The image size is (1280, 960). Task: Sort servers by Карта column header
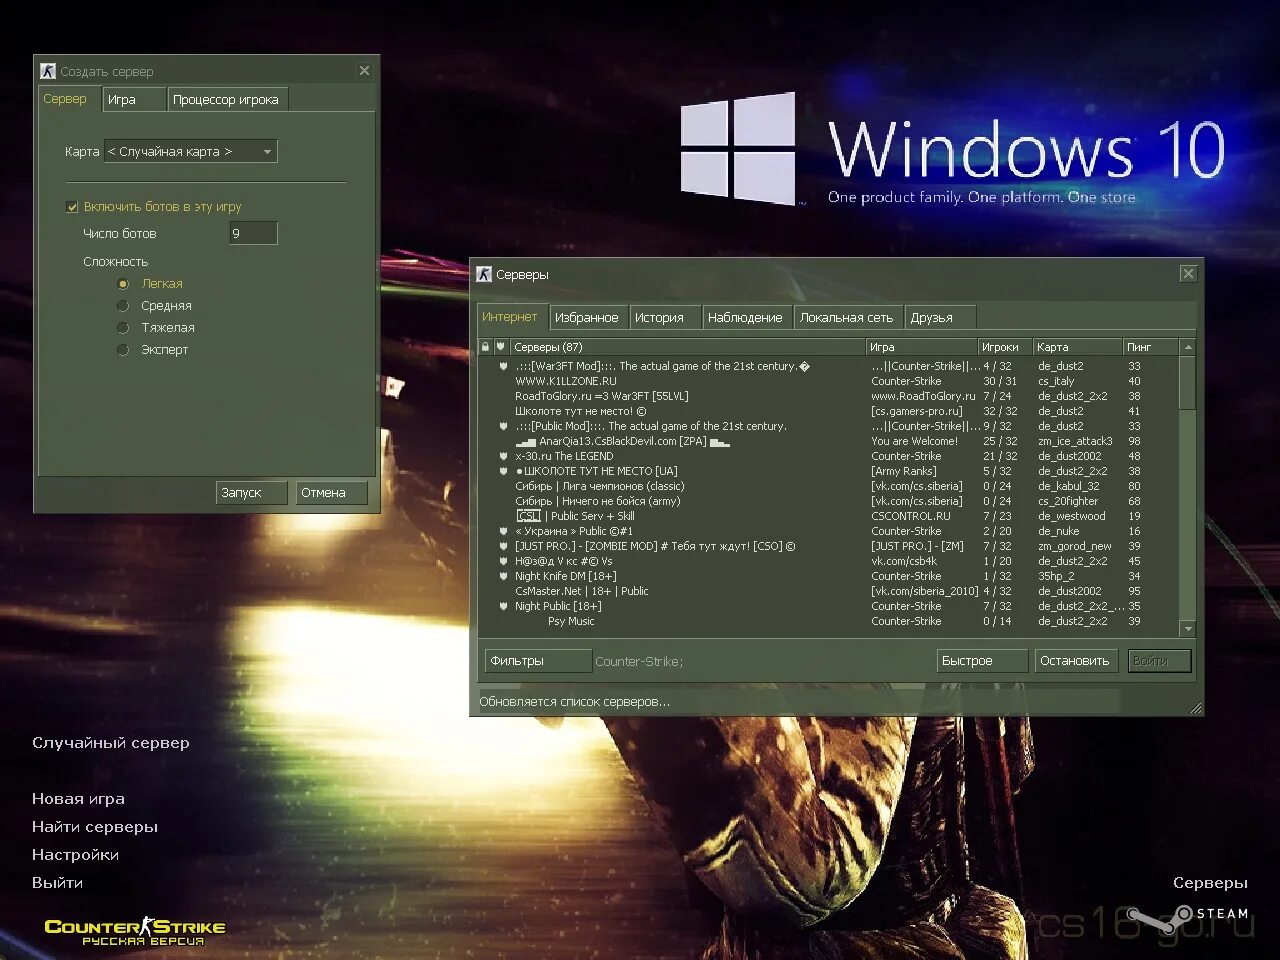pyautogui.click(x=1078, y=347)
